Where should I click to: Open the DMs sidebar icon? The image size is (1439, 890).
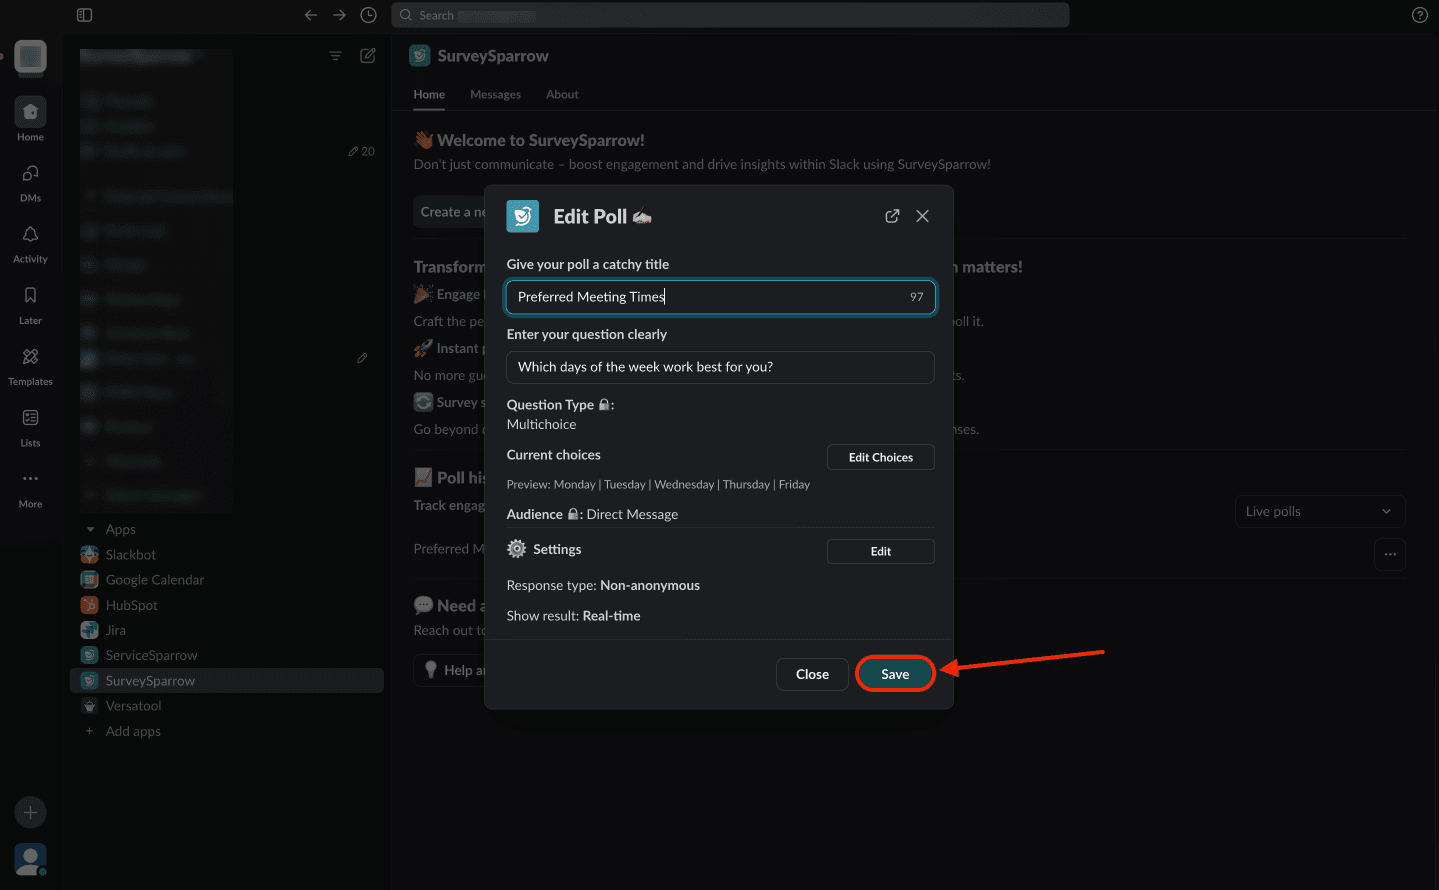(x=30, y=174)
